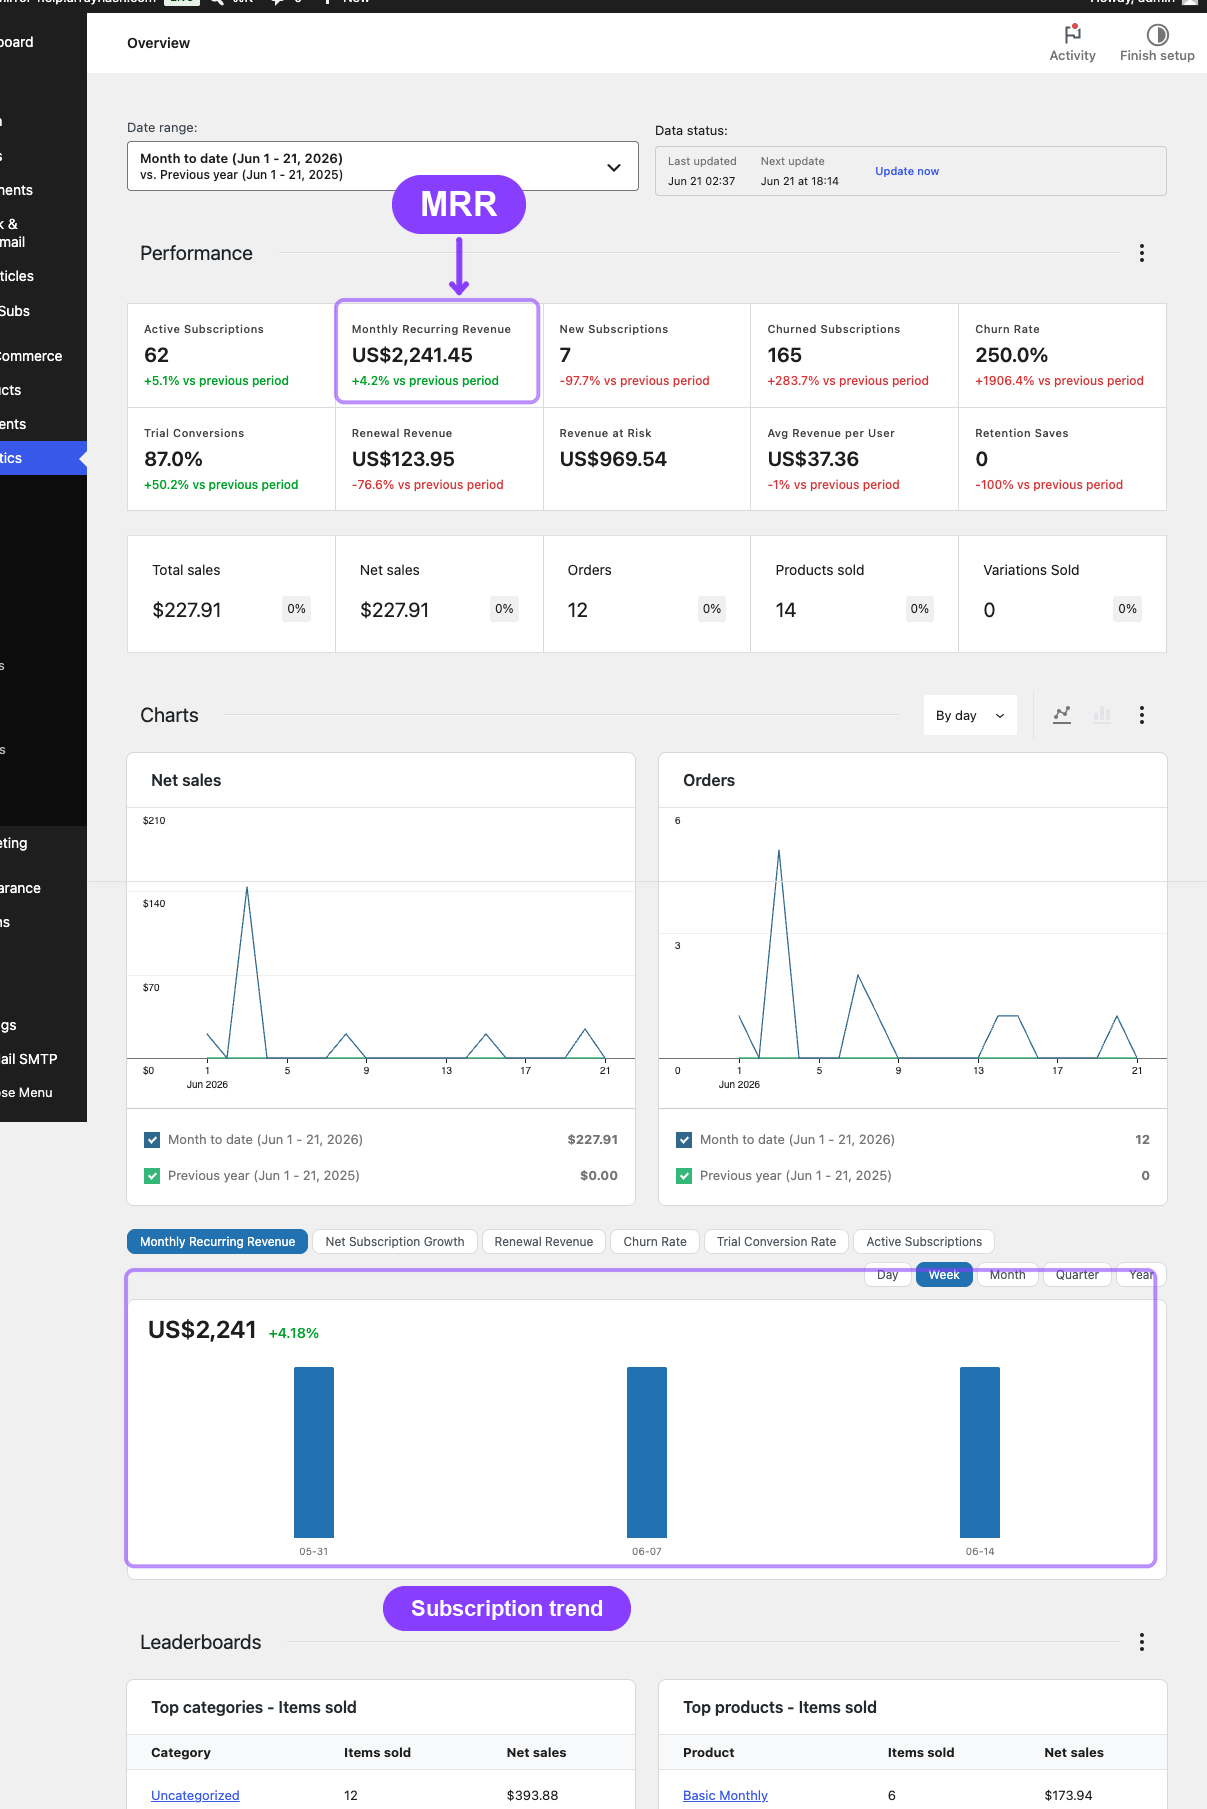This screenshot has height=1809, width=1207.
Task: Toggle Month to date checkbox under Orders chart
Action: click(x=684, y=1139)
